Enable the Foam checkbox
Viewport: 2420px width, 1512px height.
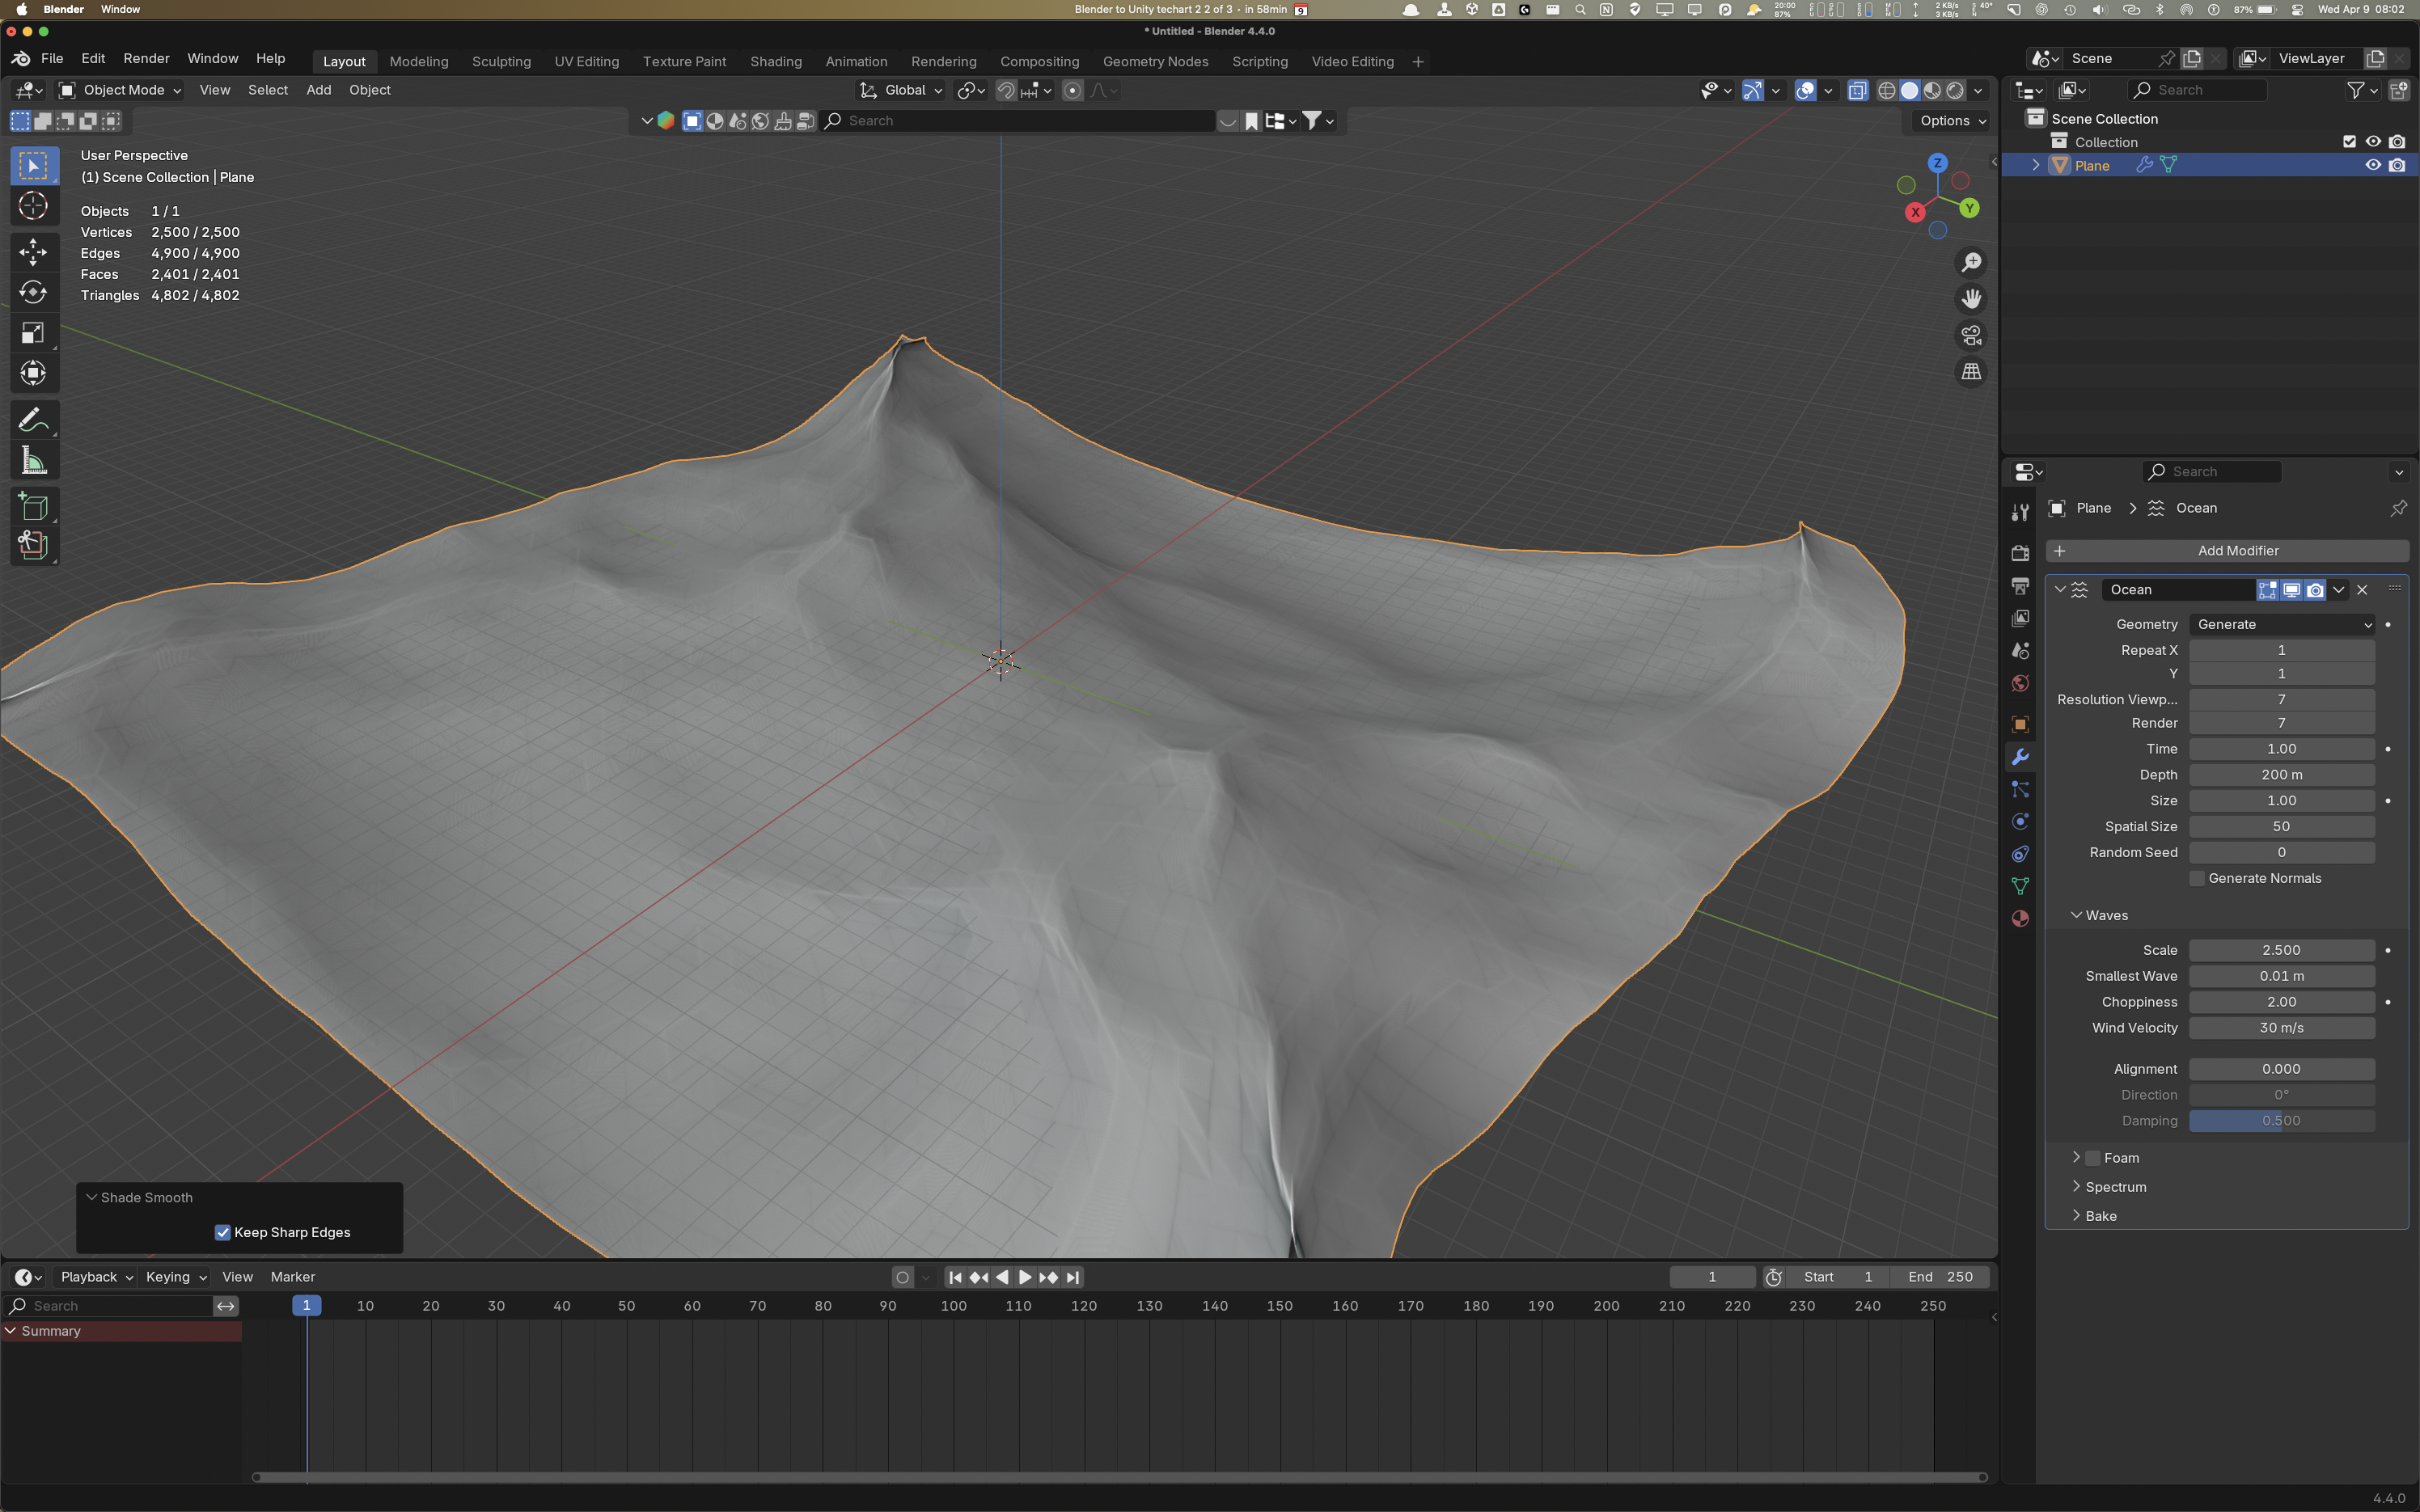(2092, 1158)
